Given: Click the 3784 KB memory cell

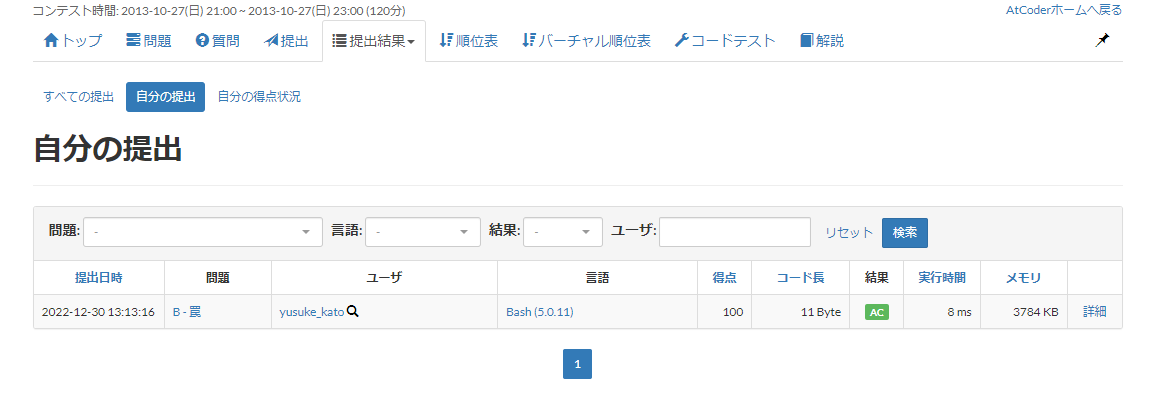Looking at the screenshot, I should (1035, 312).
